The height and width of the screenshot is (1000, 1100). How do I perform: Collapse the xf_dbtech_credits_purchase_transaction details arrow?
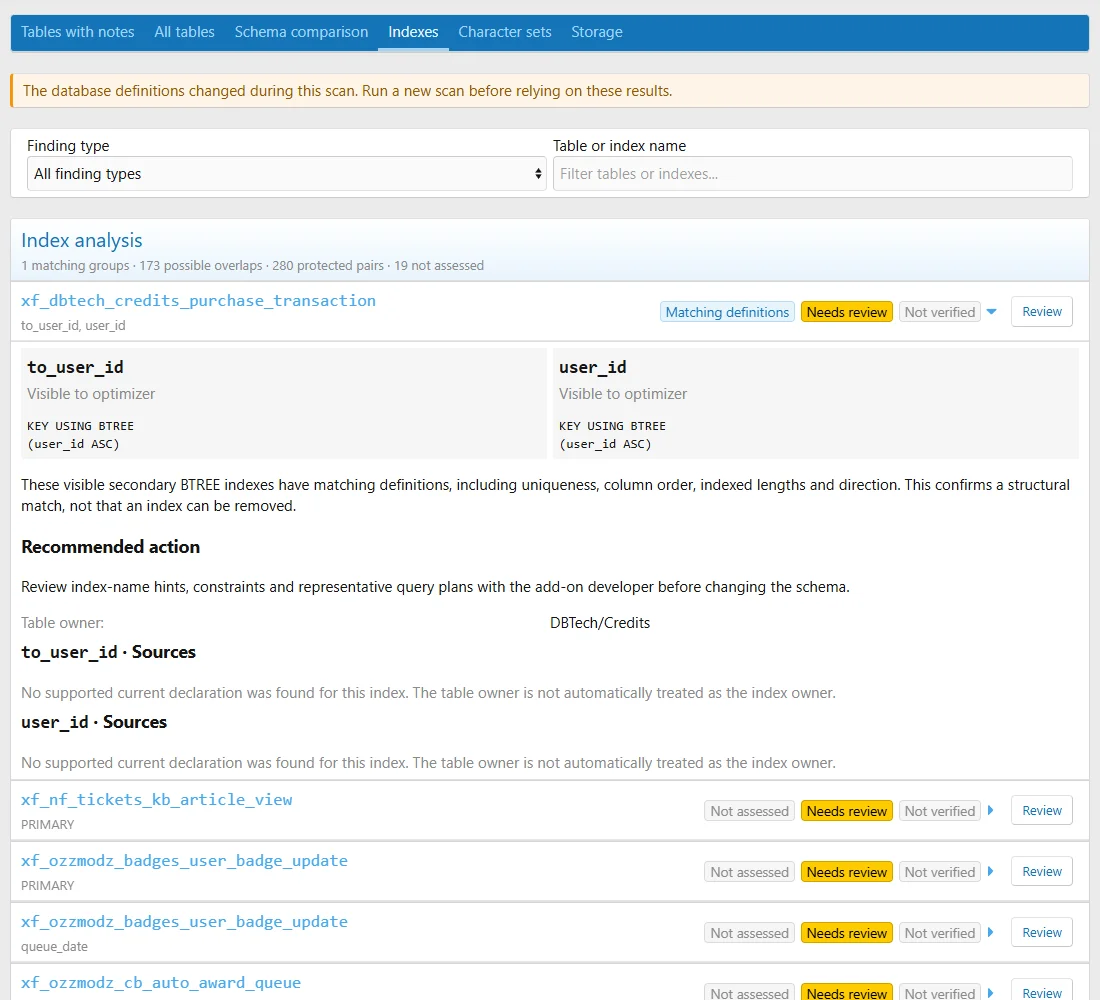991,312
